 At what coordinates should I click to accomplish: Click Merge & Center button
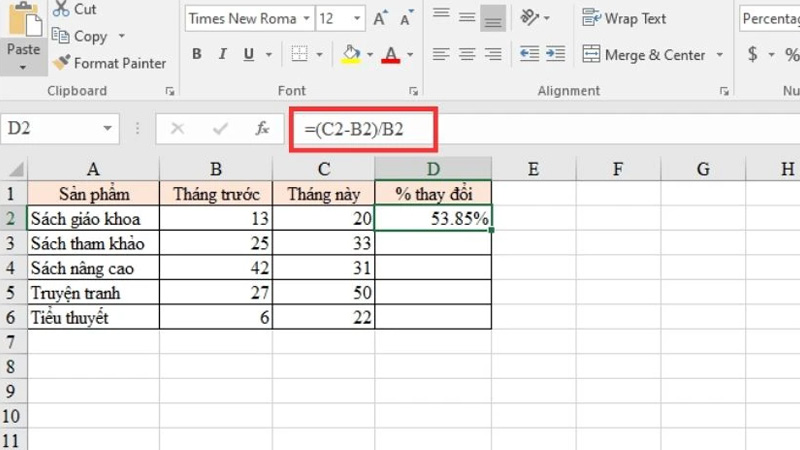(644, 55)
